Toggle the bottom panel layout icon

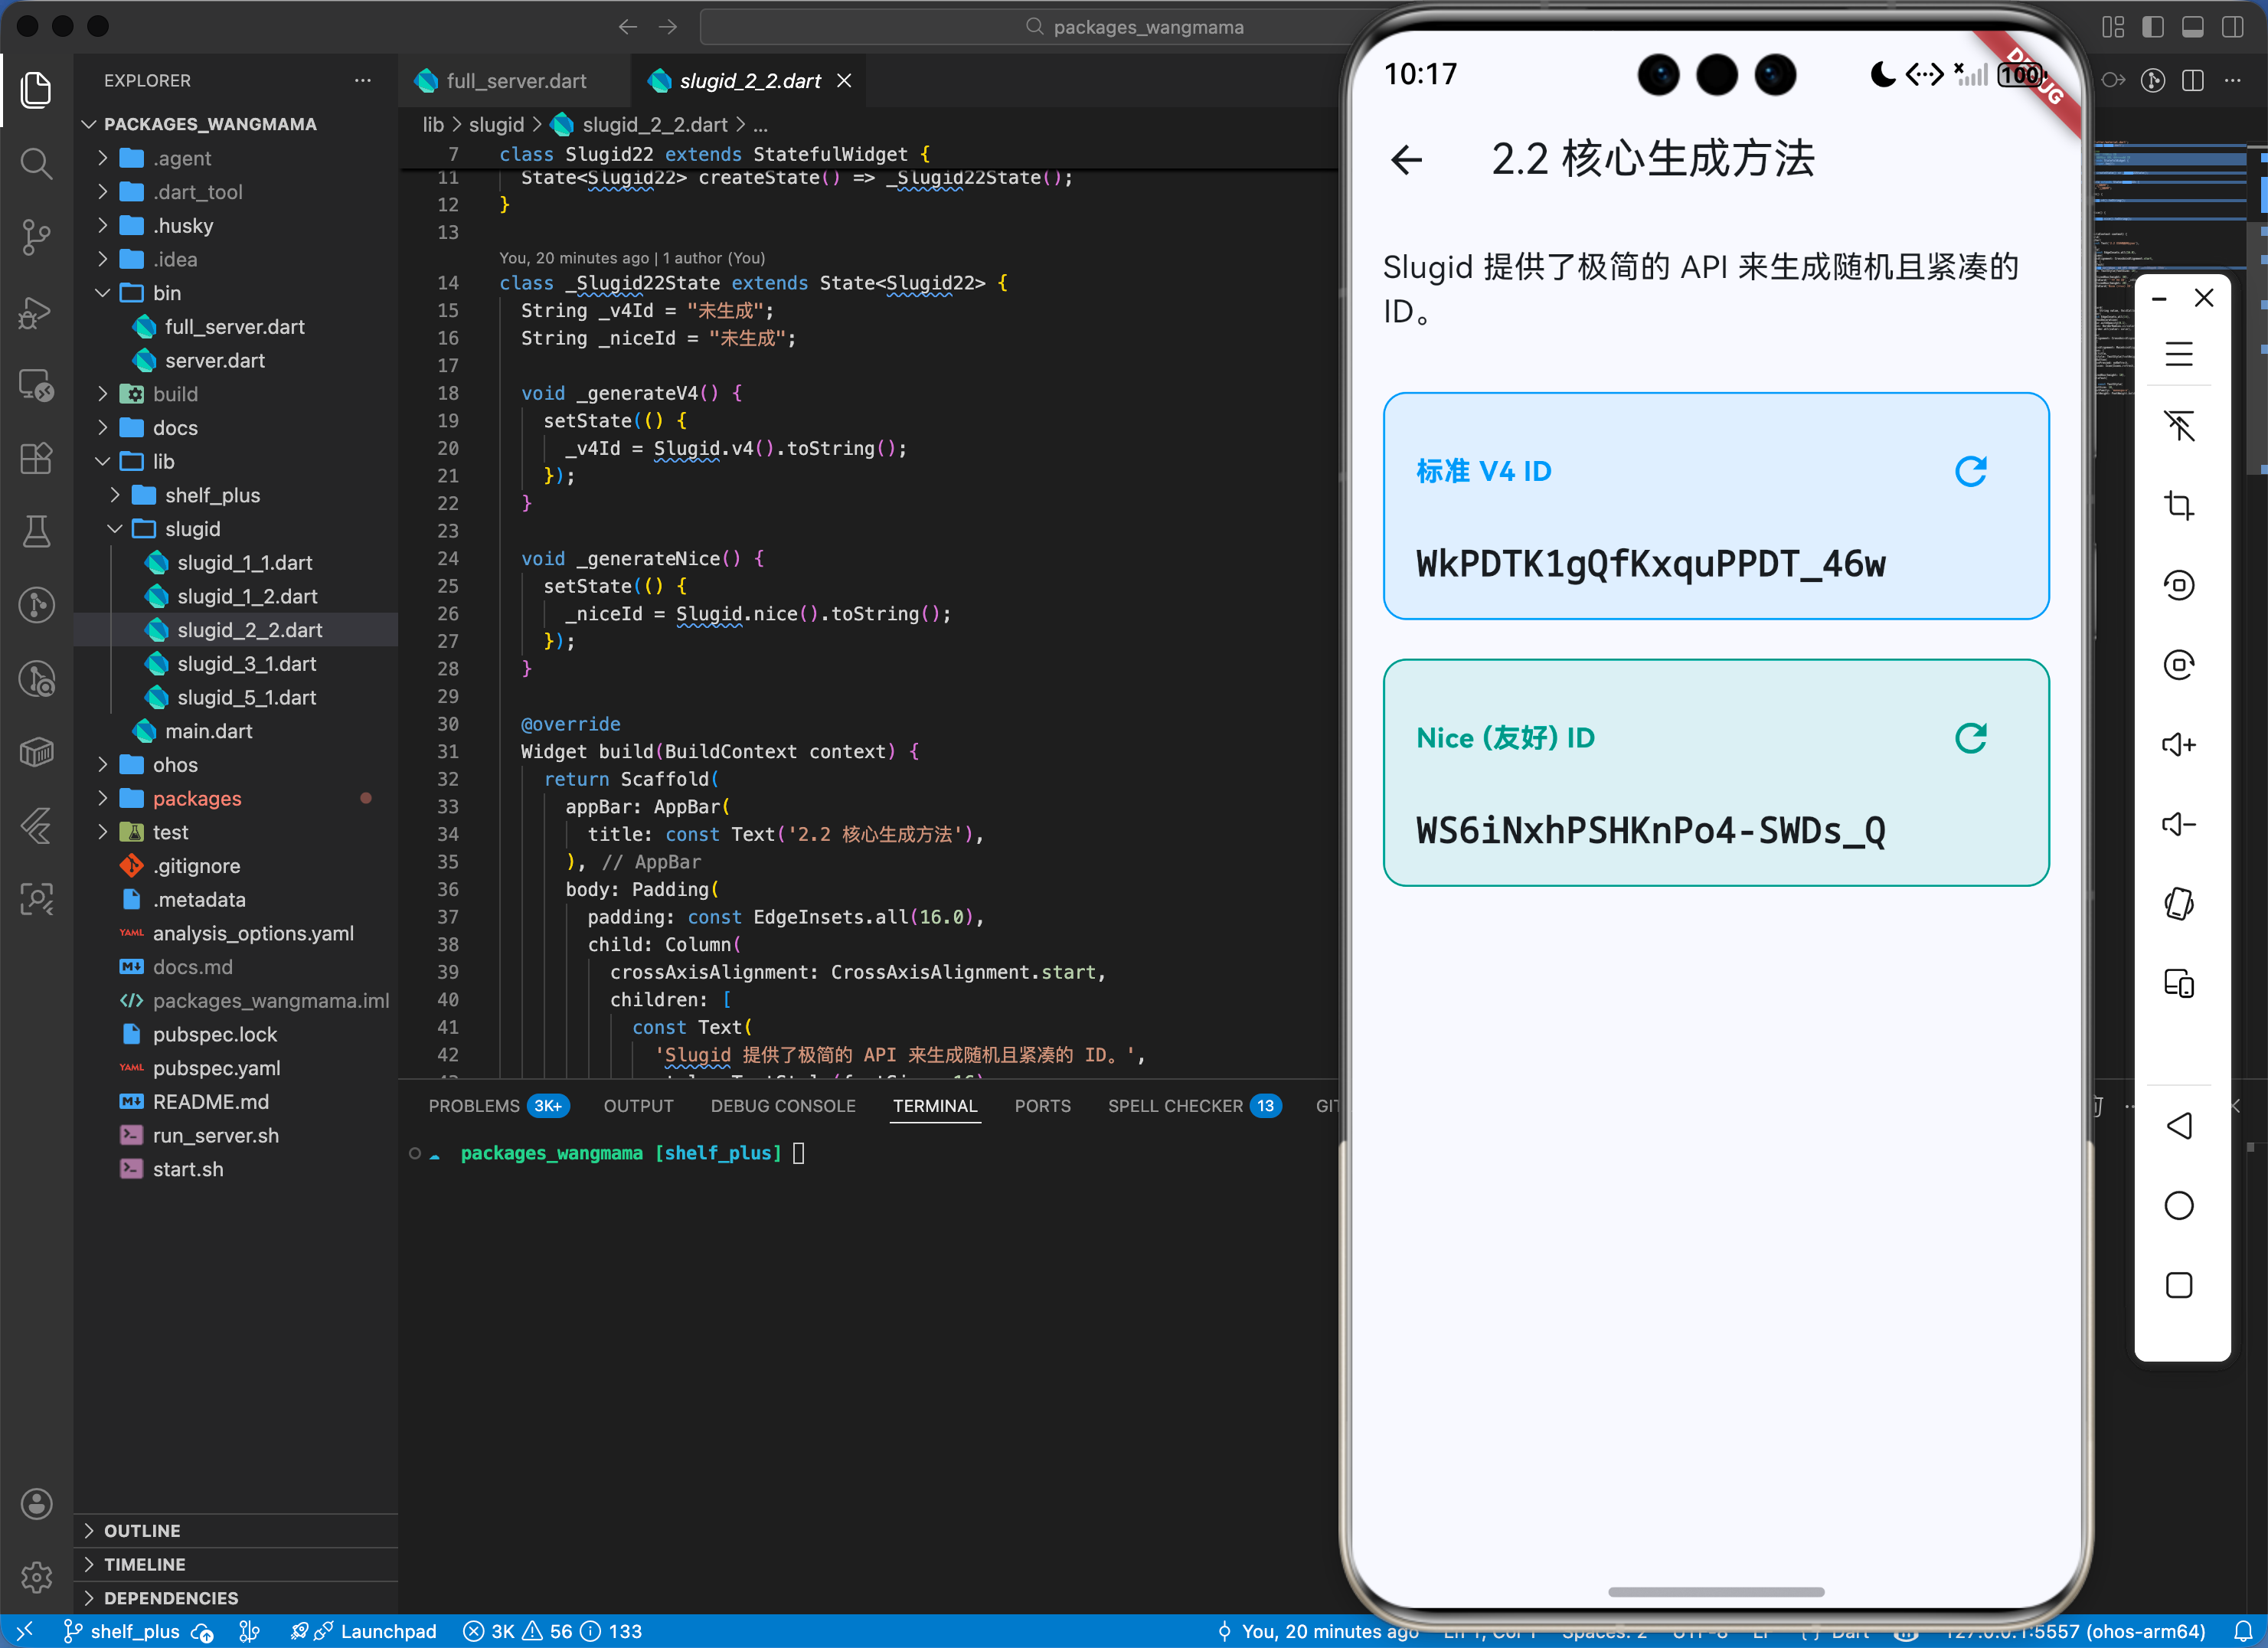click(x=2192, y=27)
